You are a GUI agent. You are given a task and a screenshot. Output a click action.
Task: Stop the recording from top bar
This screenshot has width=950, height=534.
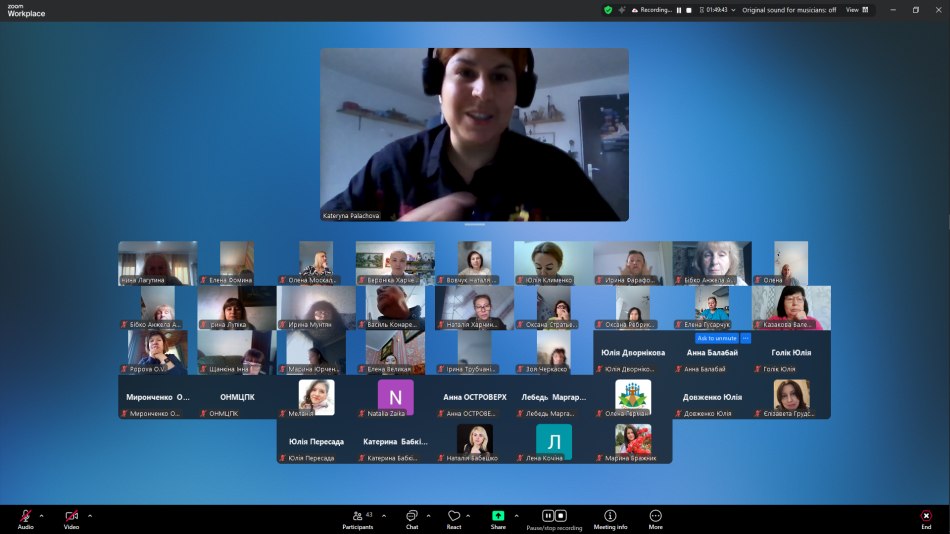pyautogui.click(x=689, y=10)
